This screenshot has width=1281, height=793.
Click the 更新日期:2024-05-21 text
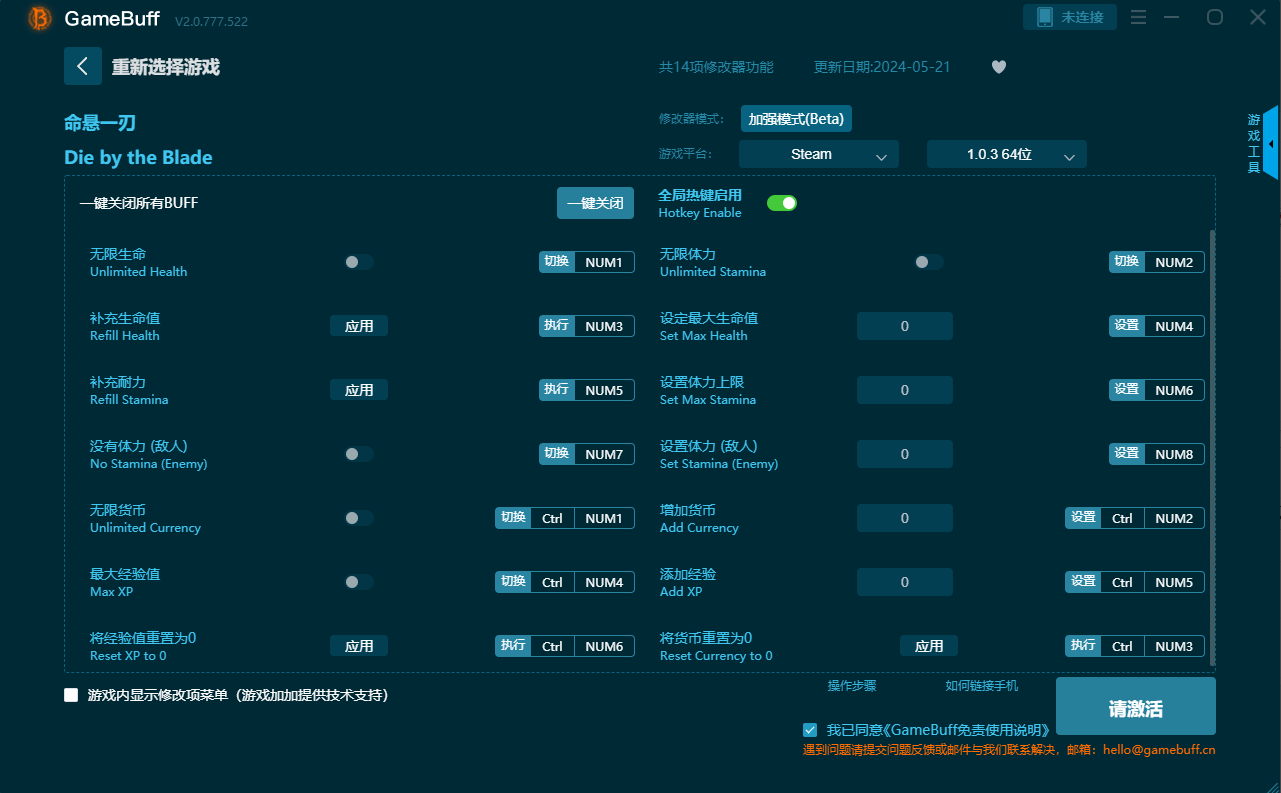[x=882, y=67]
